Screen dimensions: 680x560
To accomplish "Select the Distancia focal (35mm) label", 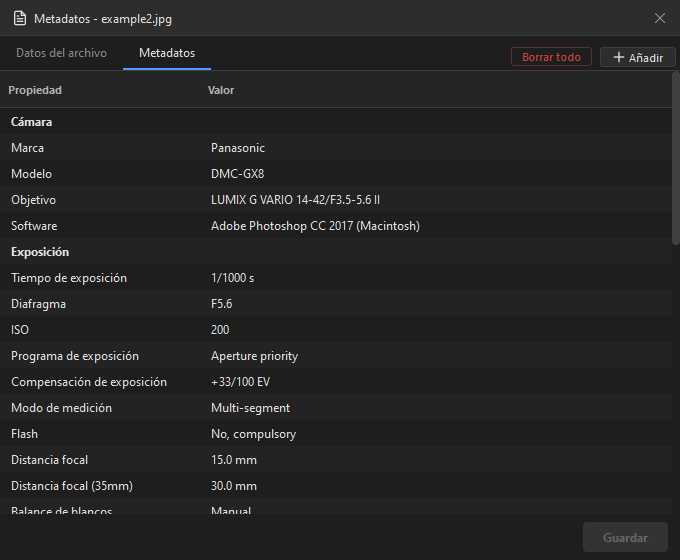I will pyautogui.click(x=72, y=486).
